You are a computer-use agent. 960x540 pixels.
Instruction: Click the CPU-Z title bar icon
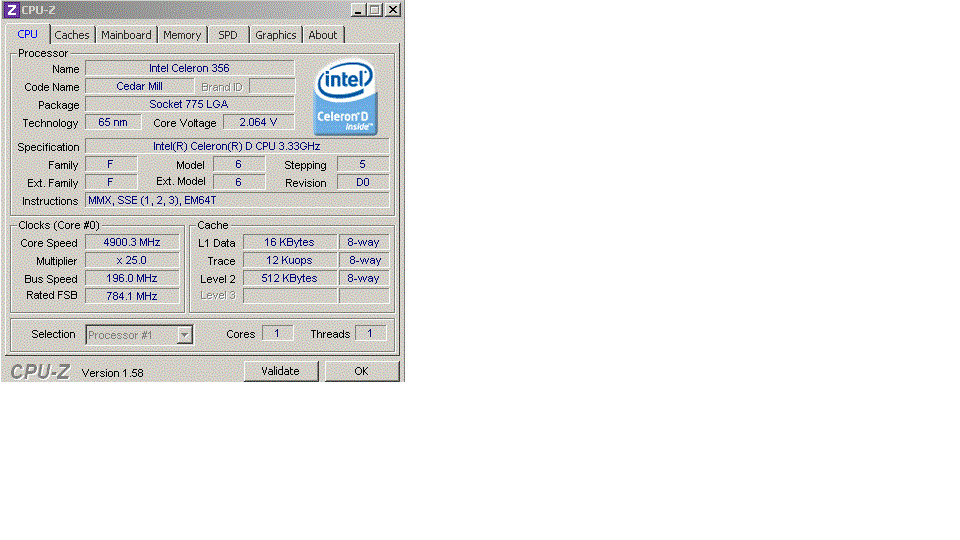click(x=11, y=10)
